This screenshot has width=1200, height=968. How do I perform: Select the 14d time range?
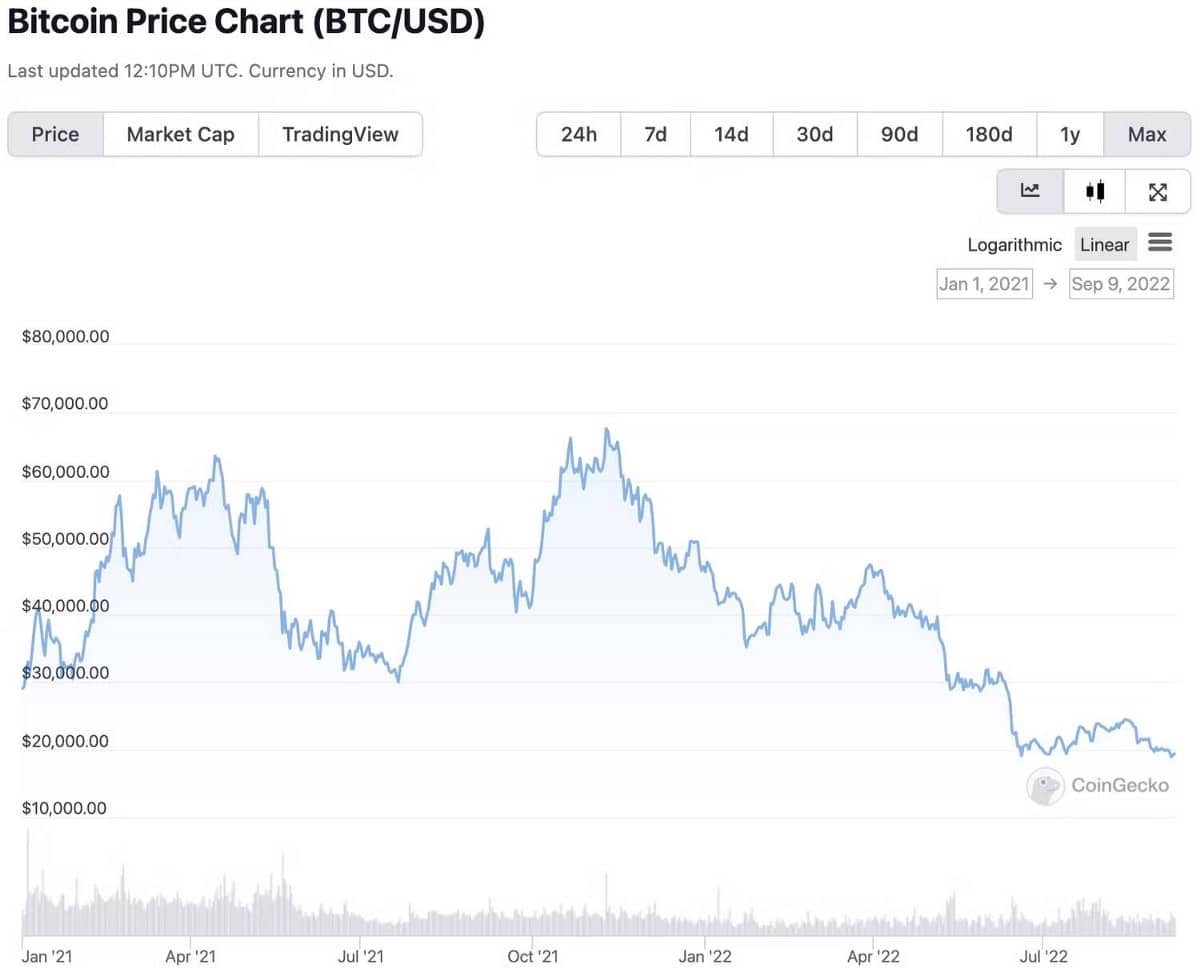pyautogui.click(x=731, y=134)
